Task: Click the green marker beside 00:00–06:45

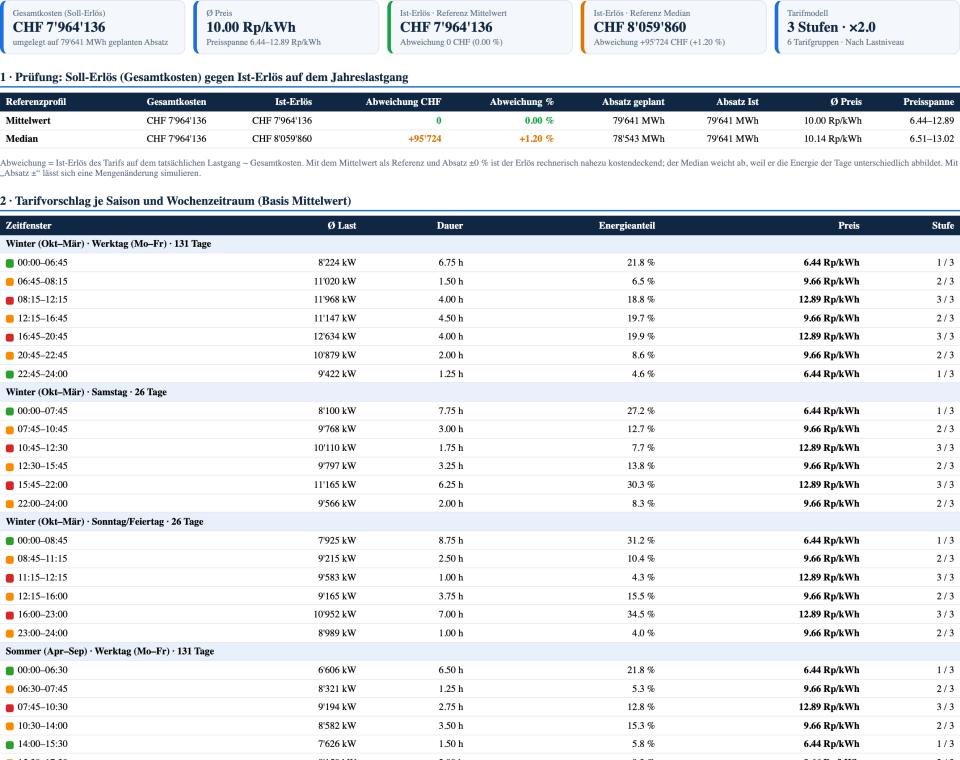Action: point(10,263)
